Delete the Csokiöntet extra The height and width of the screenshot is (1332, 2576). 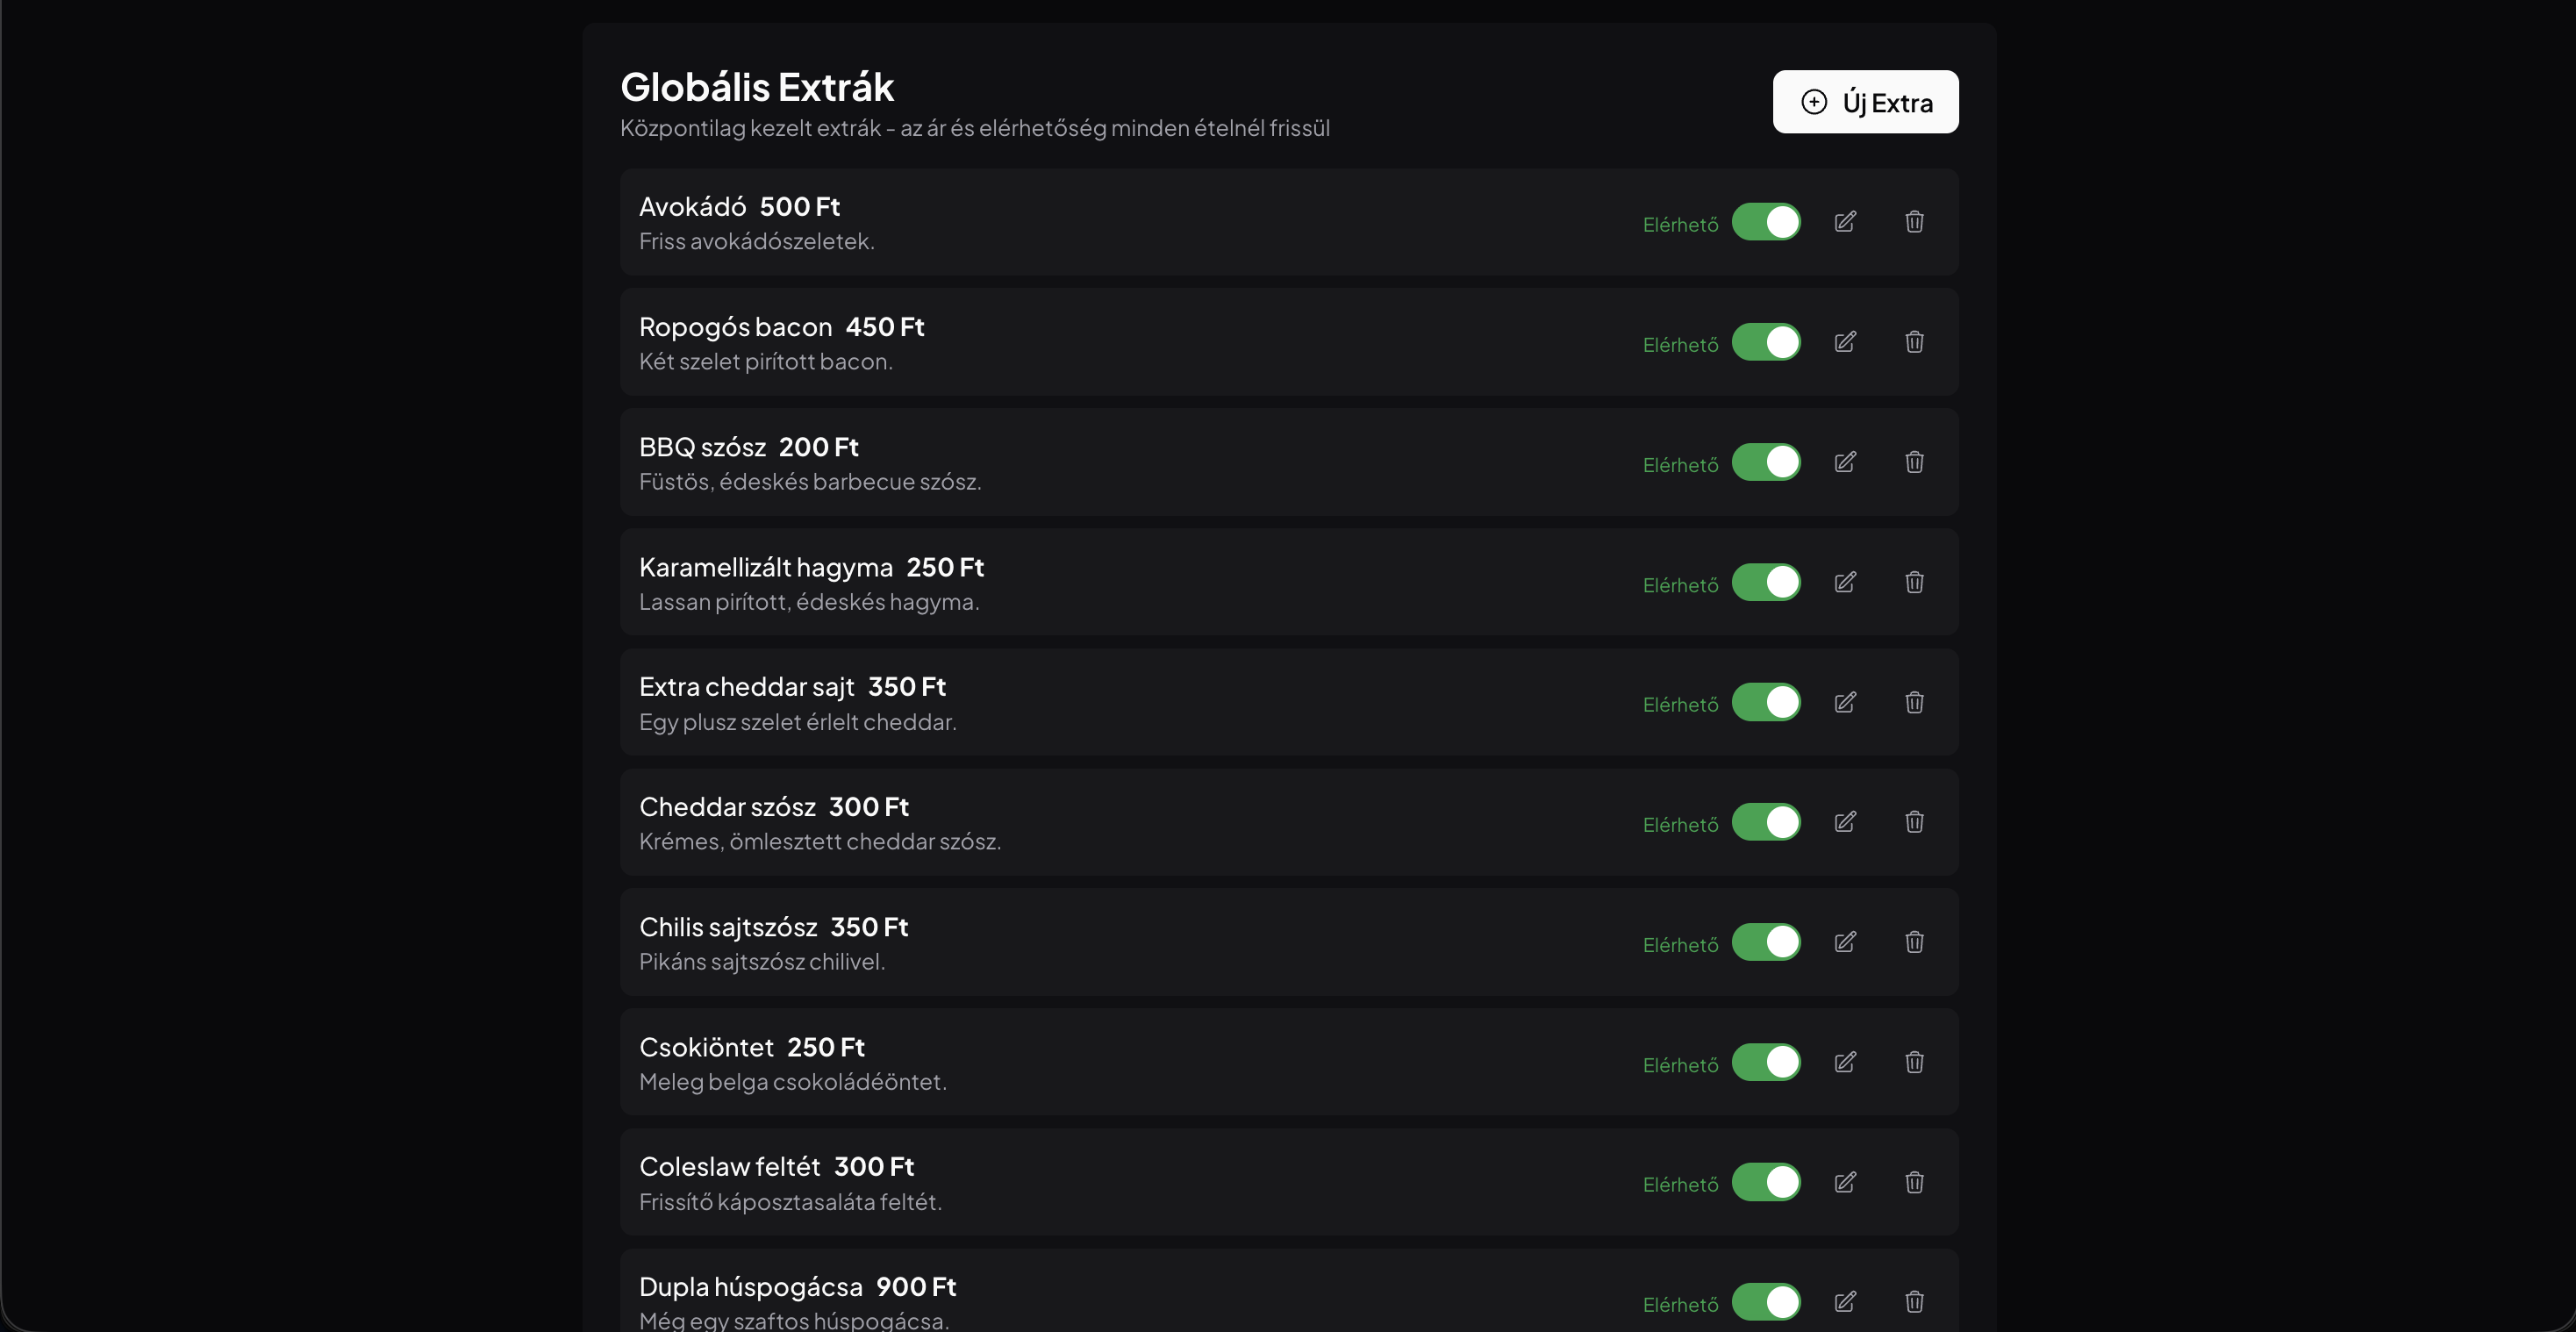click(1914, 1062)
